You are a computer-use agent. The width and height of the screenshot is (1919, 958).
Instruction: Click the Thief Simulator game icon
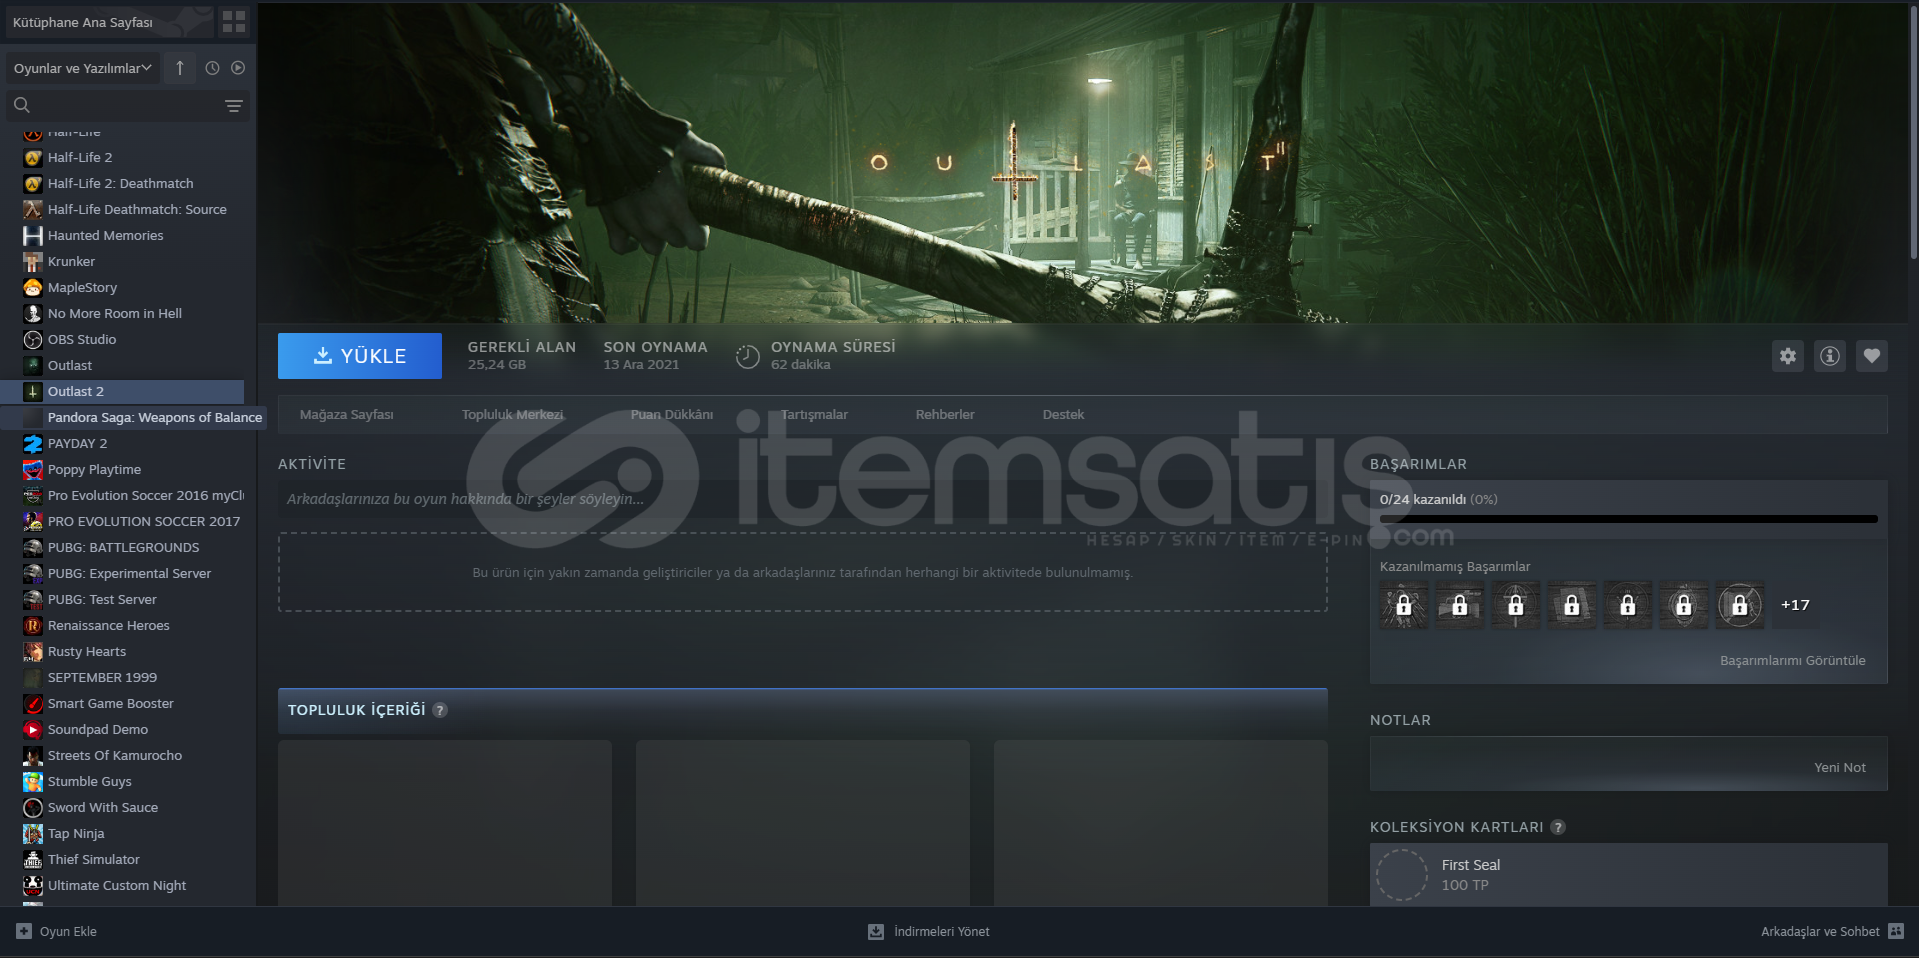coord(33,859)
